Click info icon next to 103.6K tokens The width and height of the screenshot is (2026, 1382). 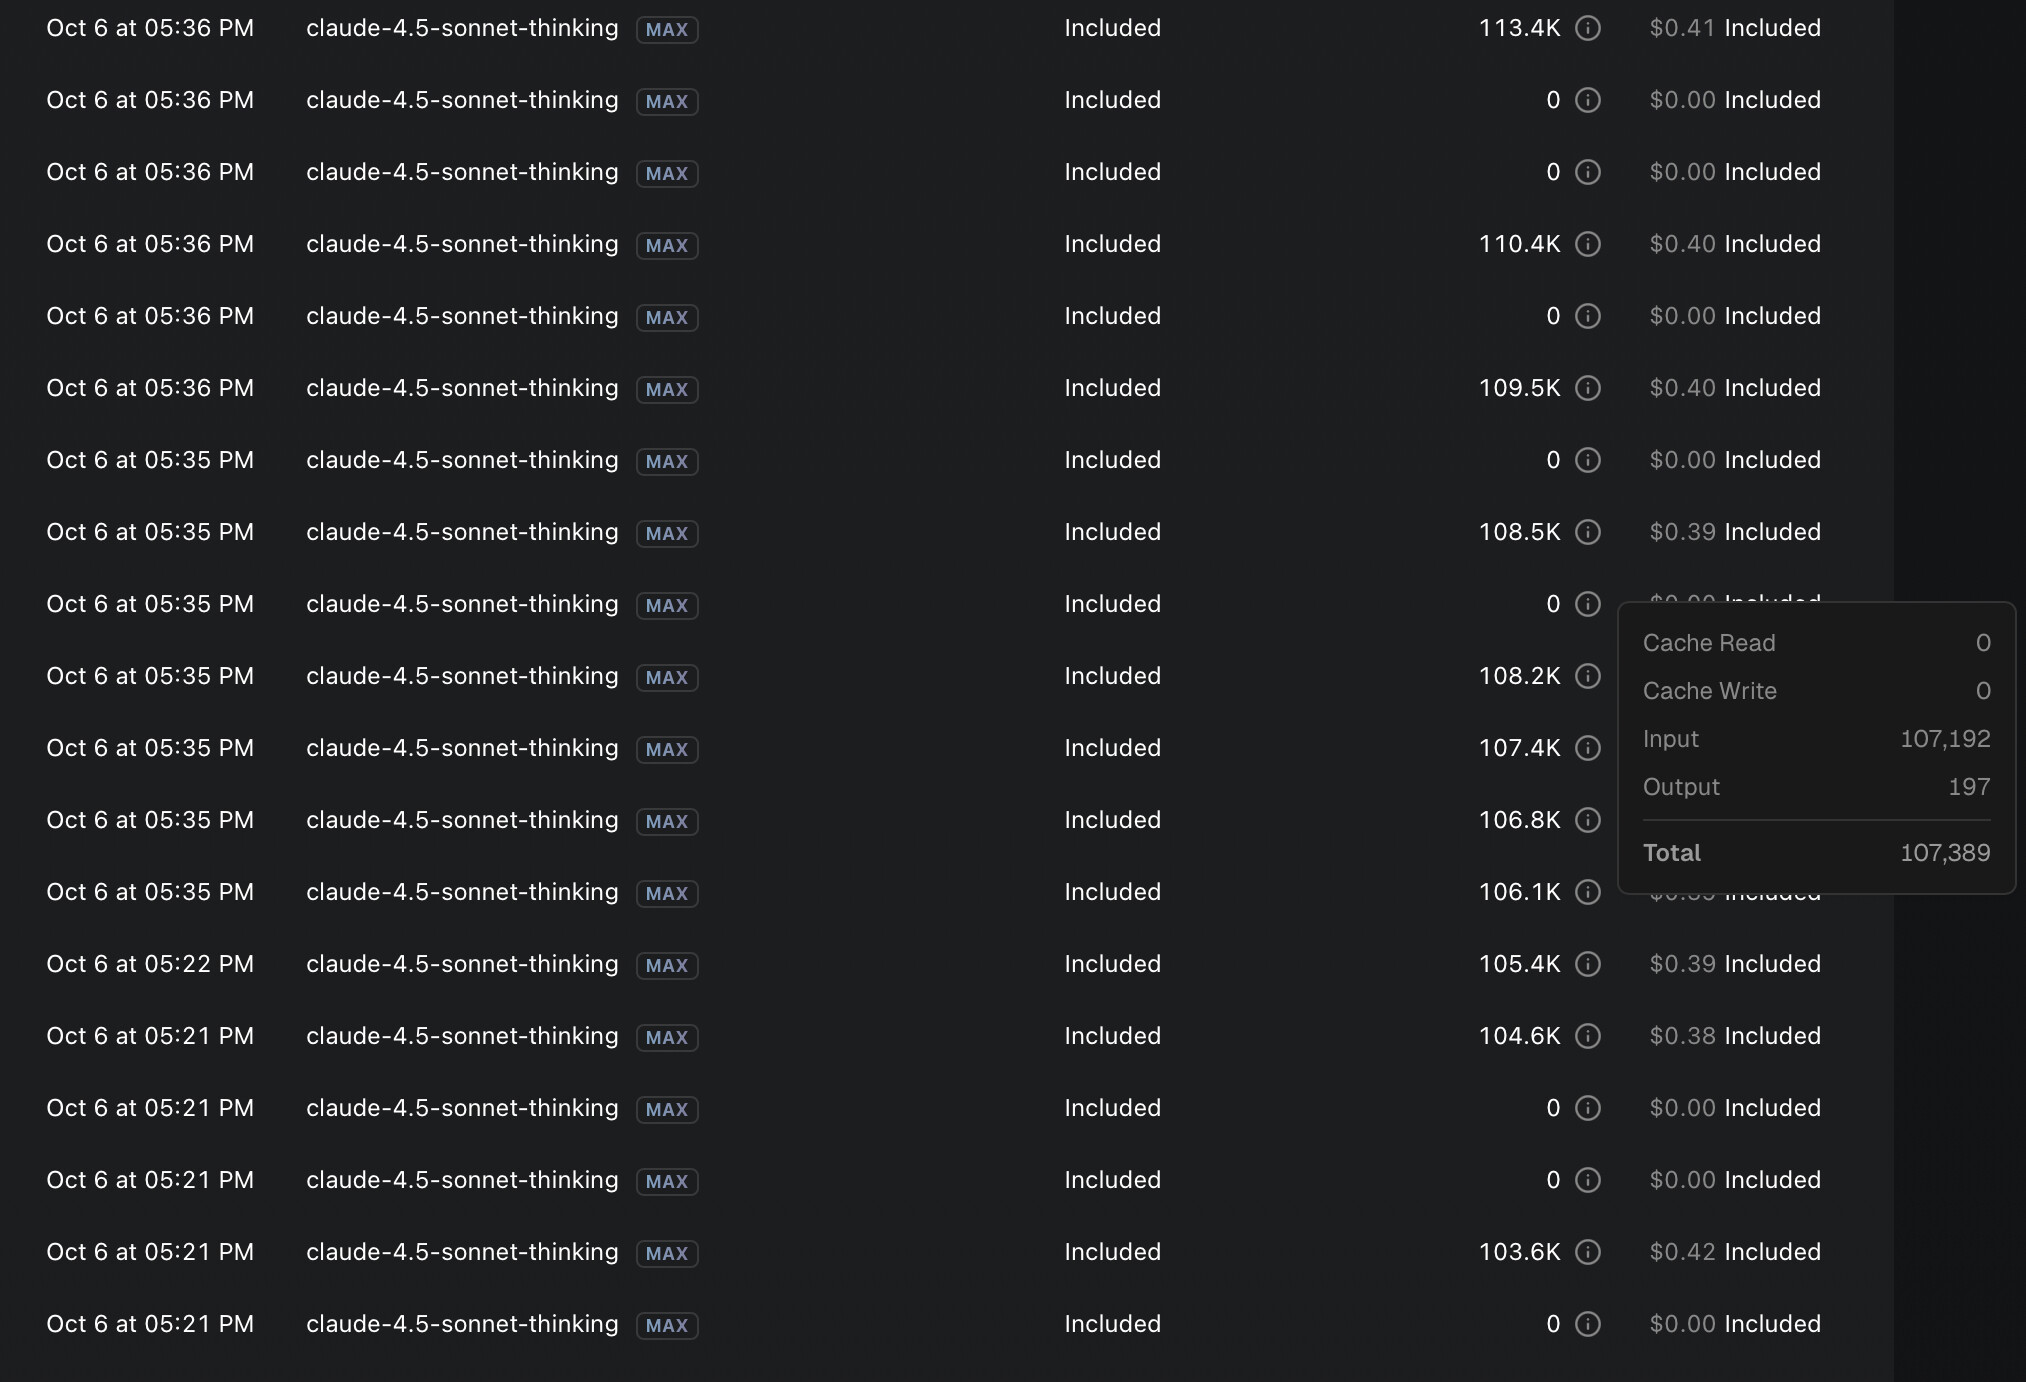[1588, 1252]
